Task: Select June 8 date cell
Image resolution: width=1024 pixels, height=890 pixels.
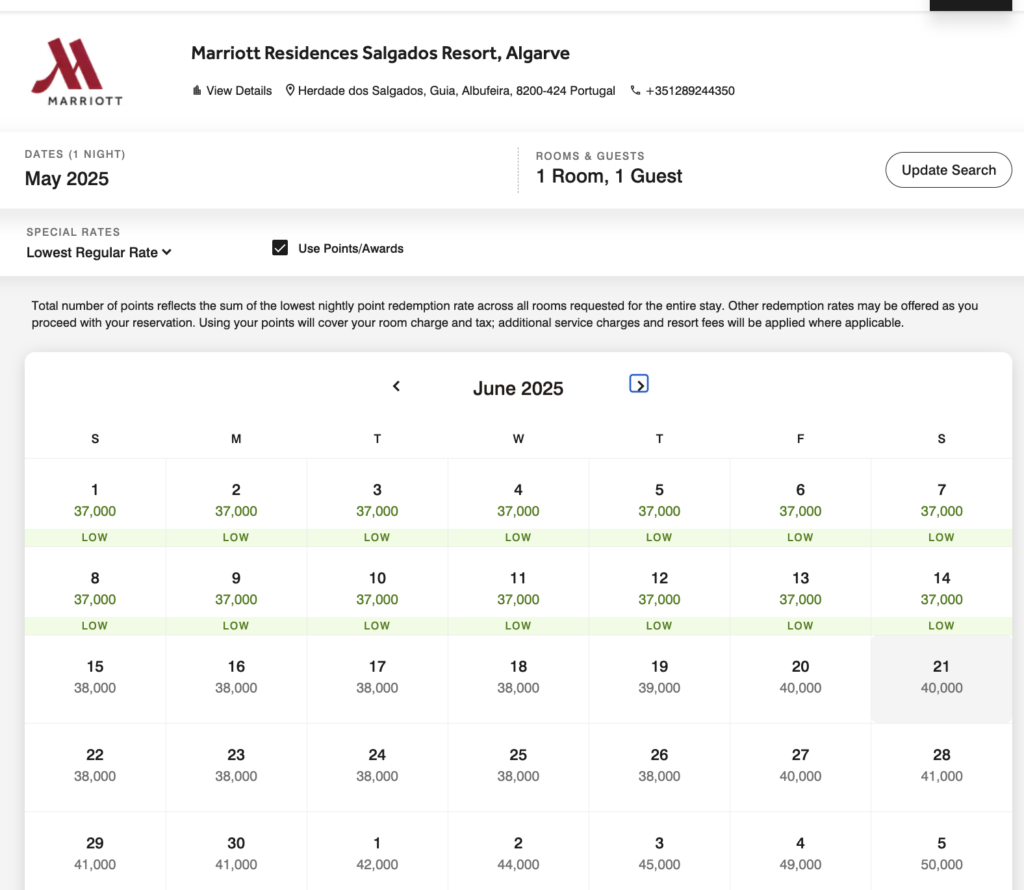Action: click(95, 591)
